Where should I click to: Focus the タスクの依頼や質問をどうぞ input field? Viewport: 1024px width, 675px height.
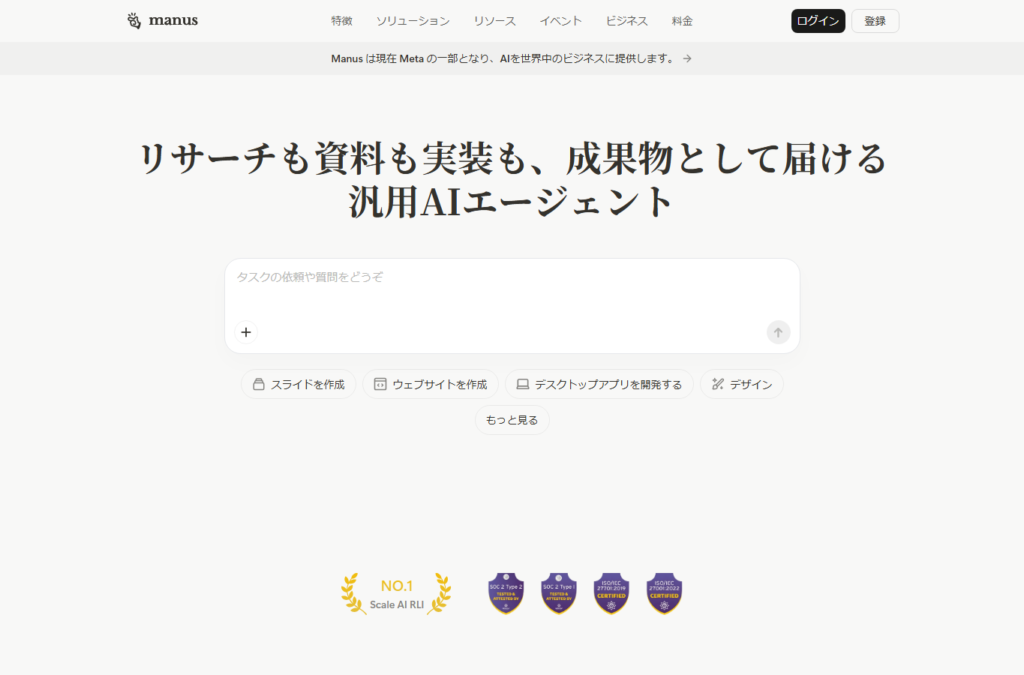coord(512,306)
